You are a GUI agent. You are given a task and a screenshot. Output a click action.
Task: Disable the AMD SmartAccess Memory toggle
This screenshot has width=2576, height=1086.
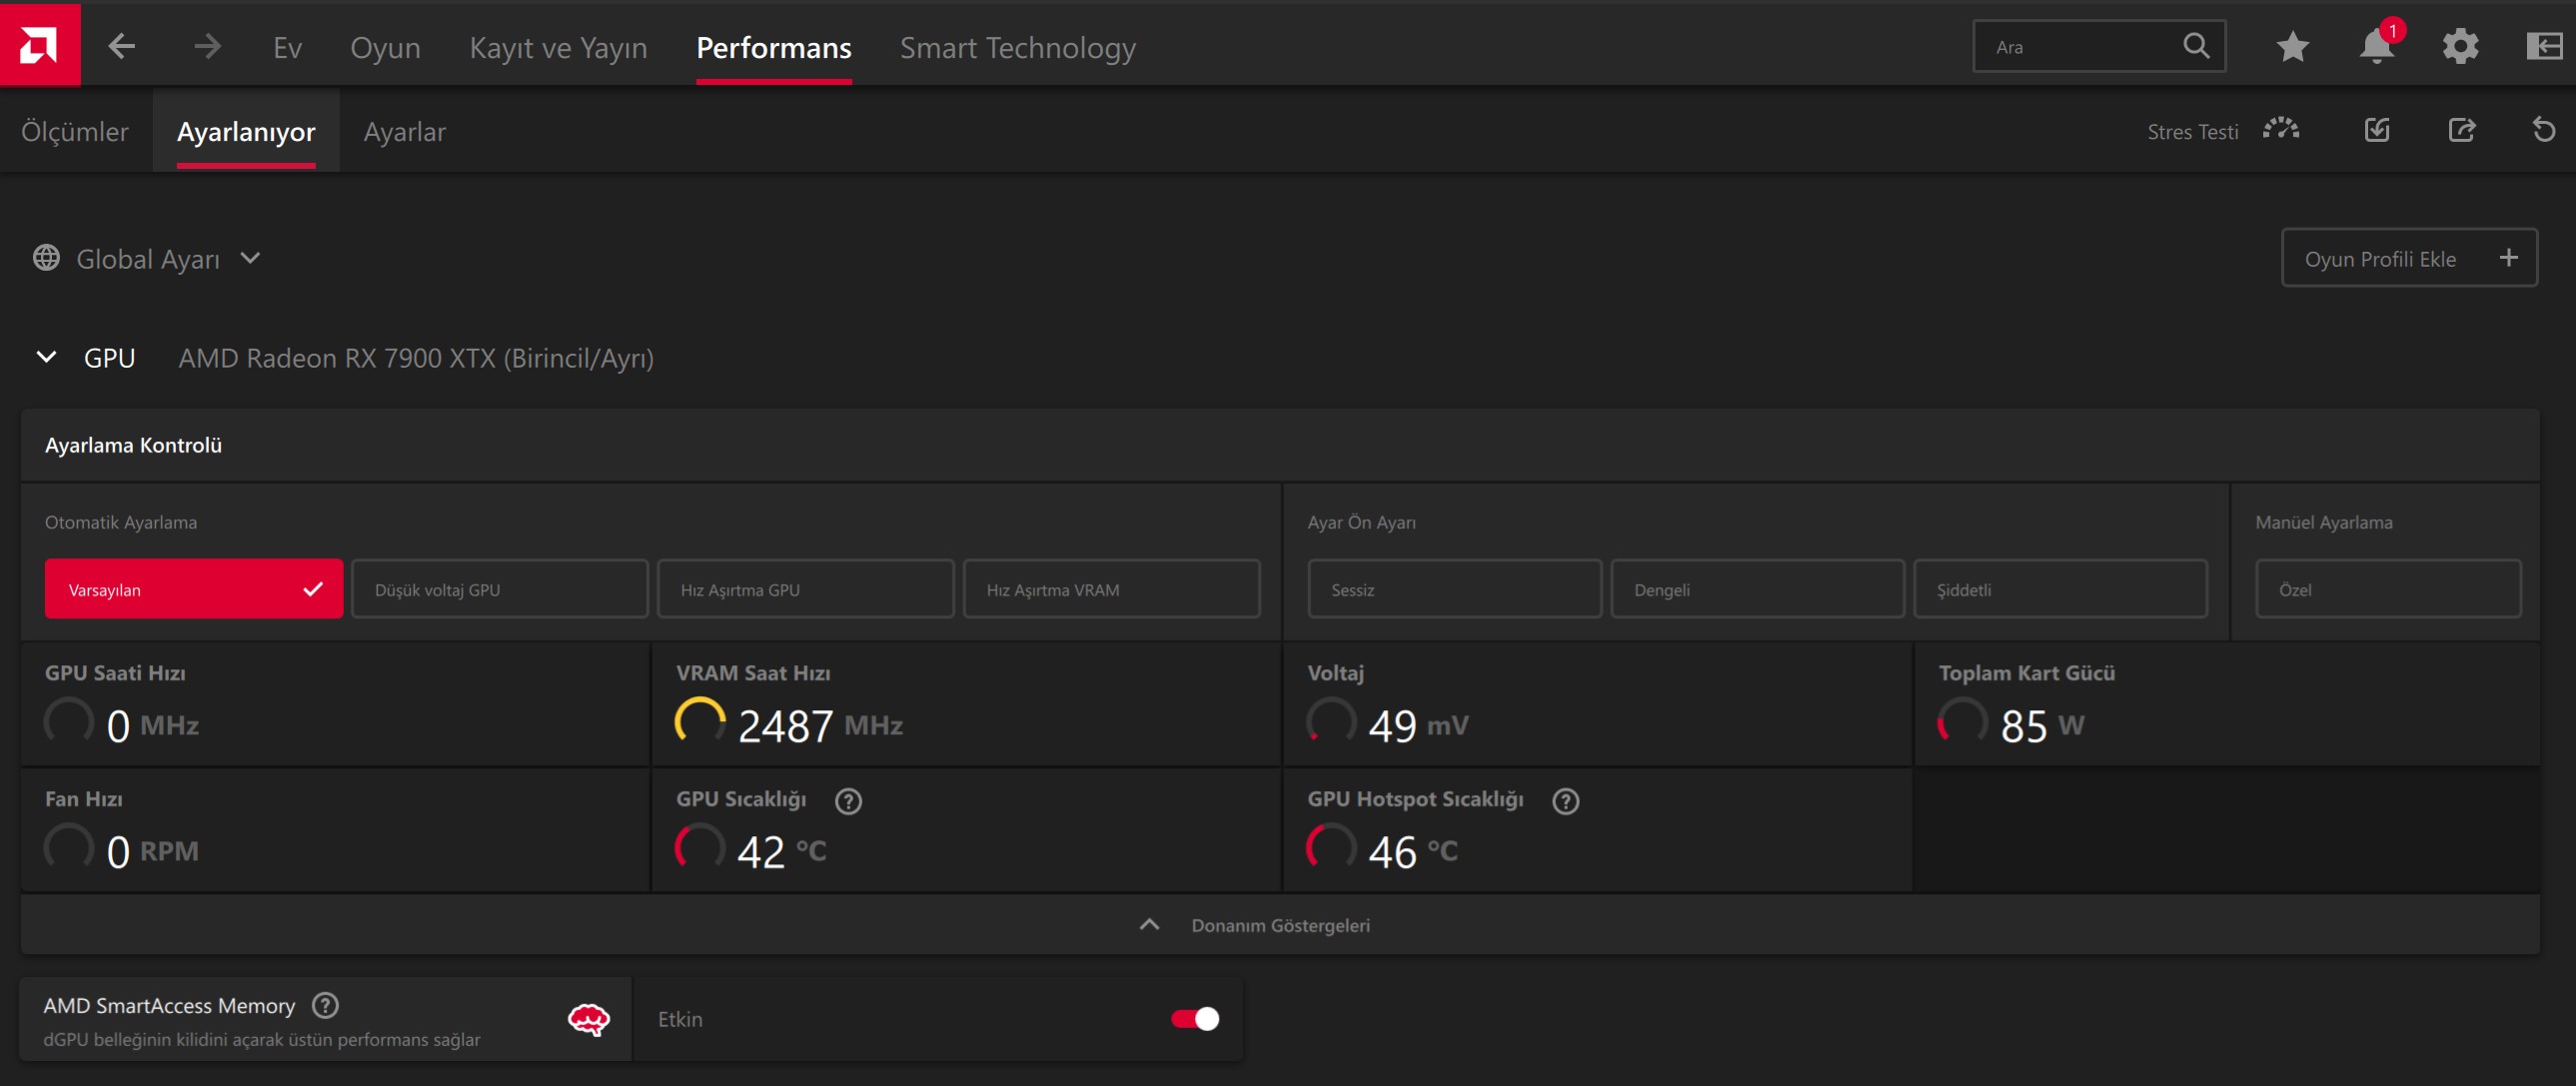coord(1195,1018)
